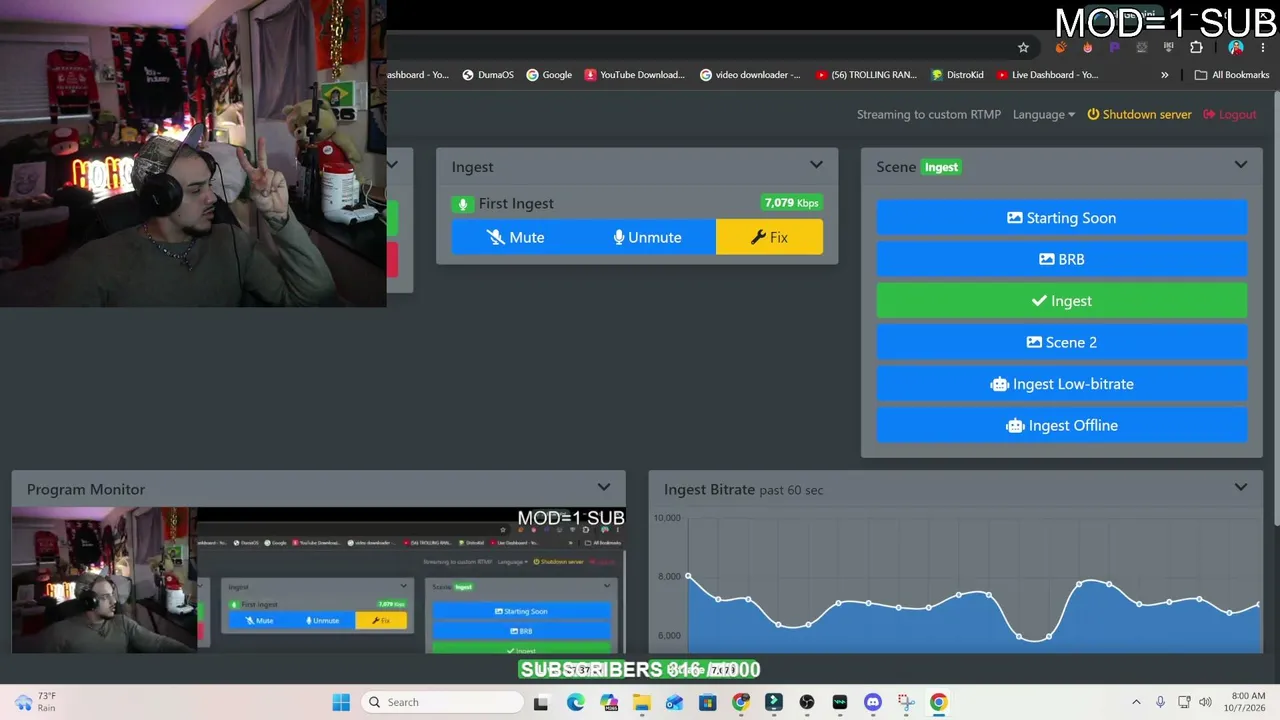Open the volume control in system tray

[x=1205, y=702]
